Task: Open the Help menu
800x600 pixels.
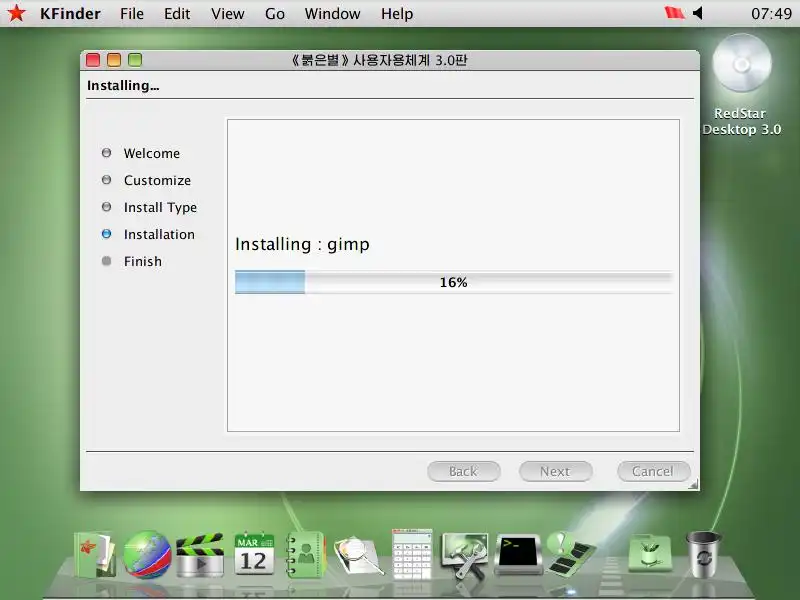Action: [397, 14]
